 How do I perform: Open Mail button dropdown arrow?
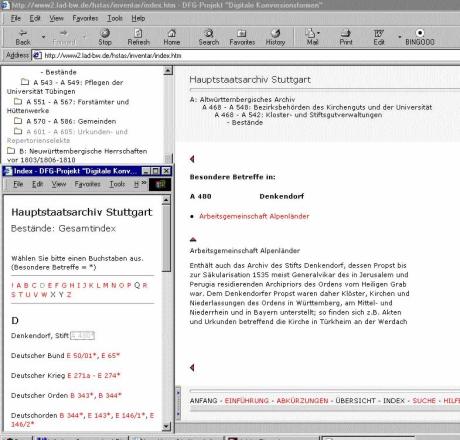coord(318,33)
